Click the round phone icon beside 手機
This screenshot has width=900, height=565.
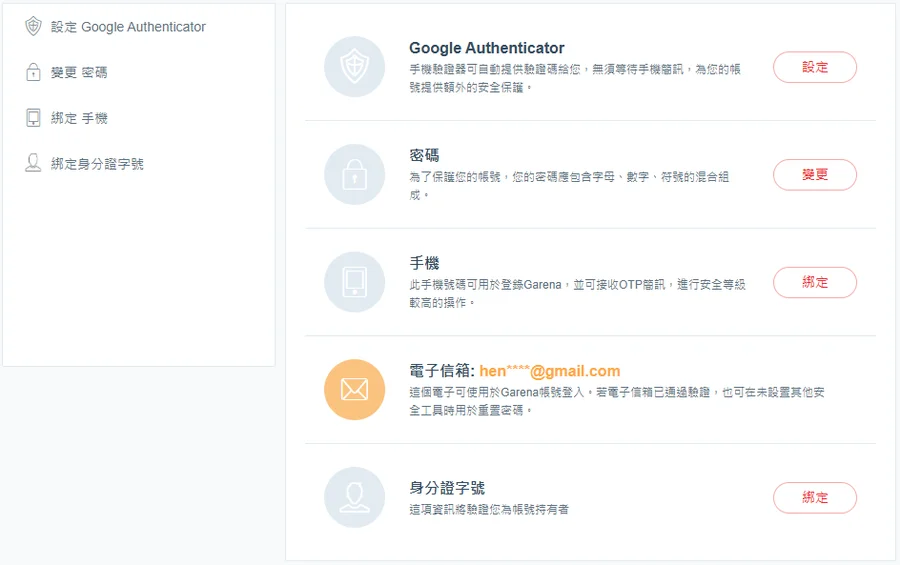(x=354, y=282)
